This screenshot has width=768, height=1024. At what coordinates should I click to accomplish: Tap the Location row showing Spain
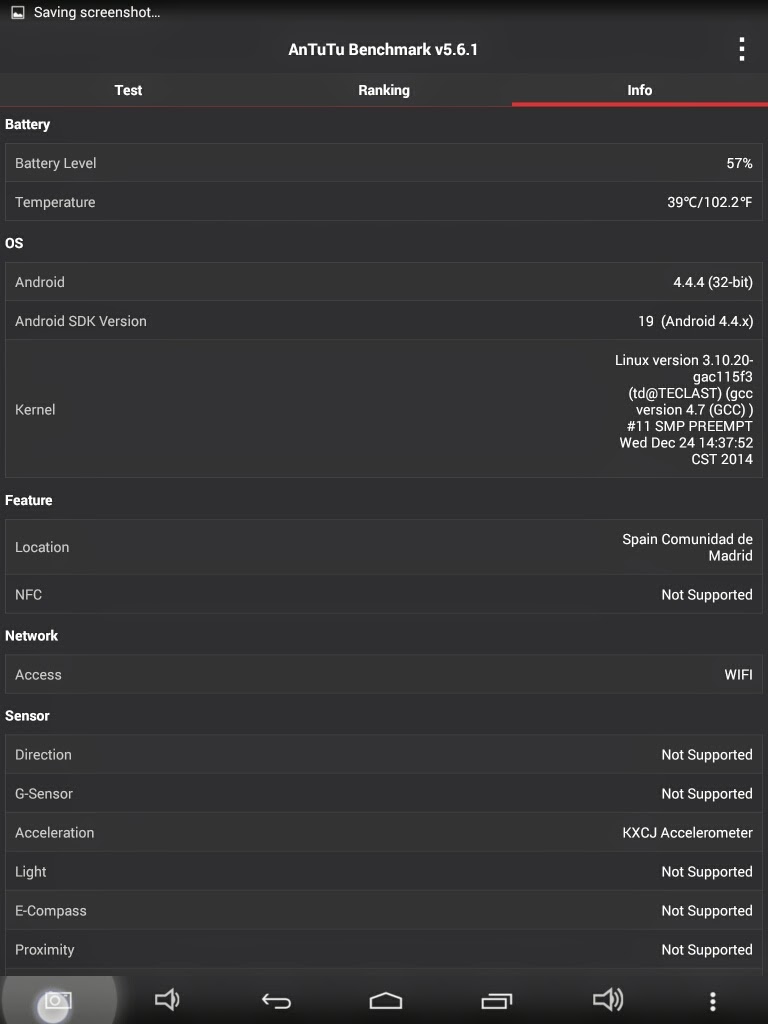[384, 547]
